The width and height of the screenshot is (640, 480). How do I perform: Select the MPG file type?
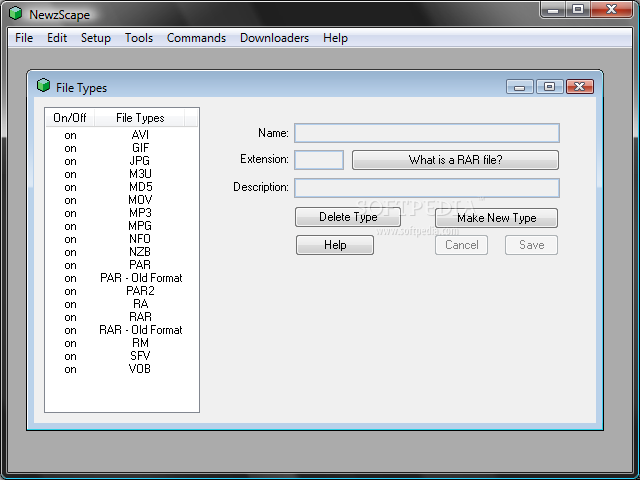click(140, 226)
